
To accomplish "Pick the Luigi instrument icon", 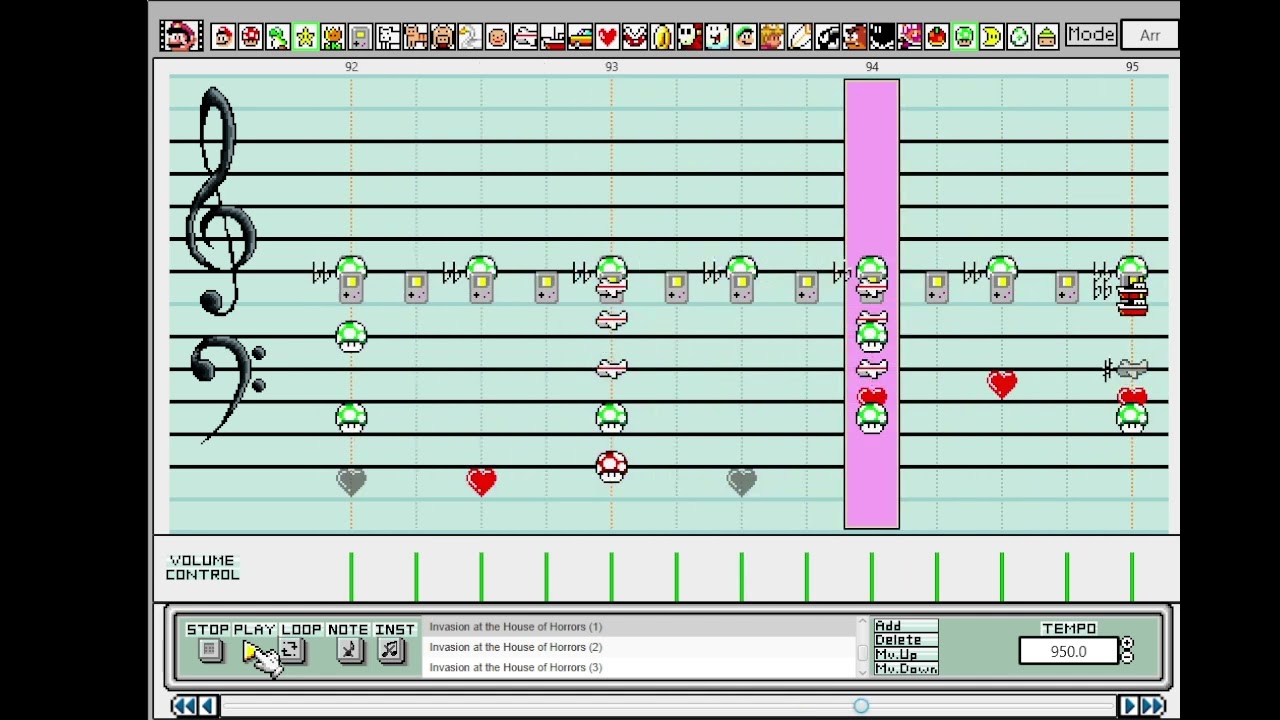I will [x=744, y=37].
